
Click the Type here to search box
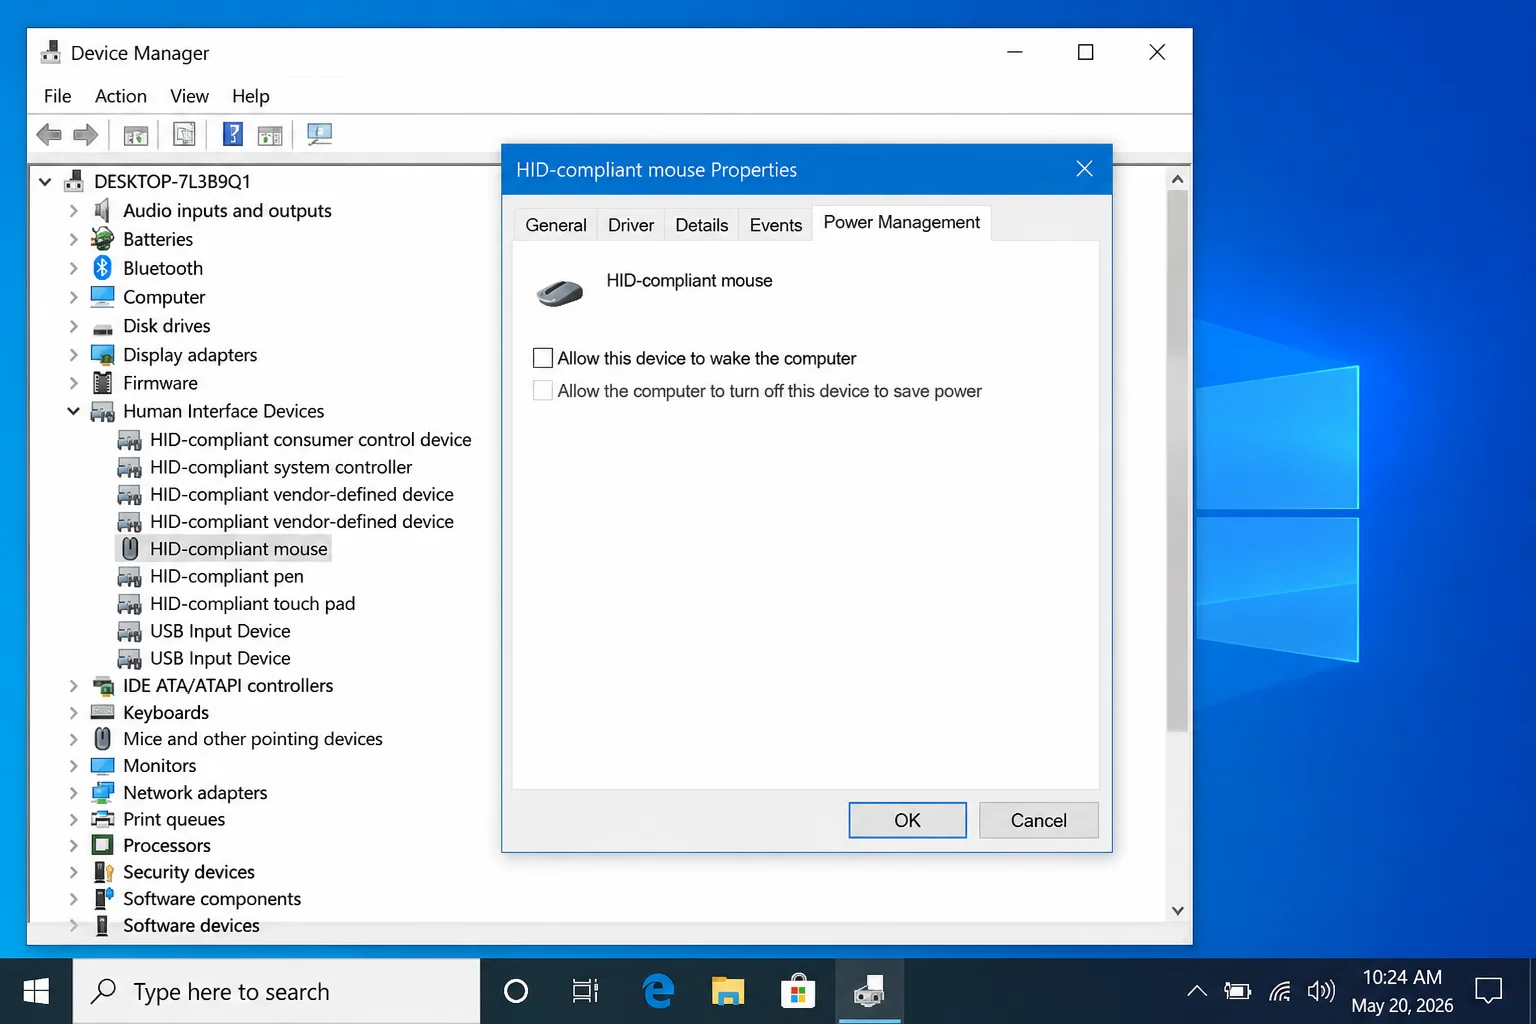point(276,991)
